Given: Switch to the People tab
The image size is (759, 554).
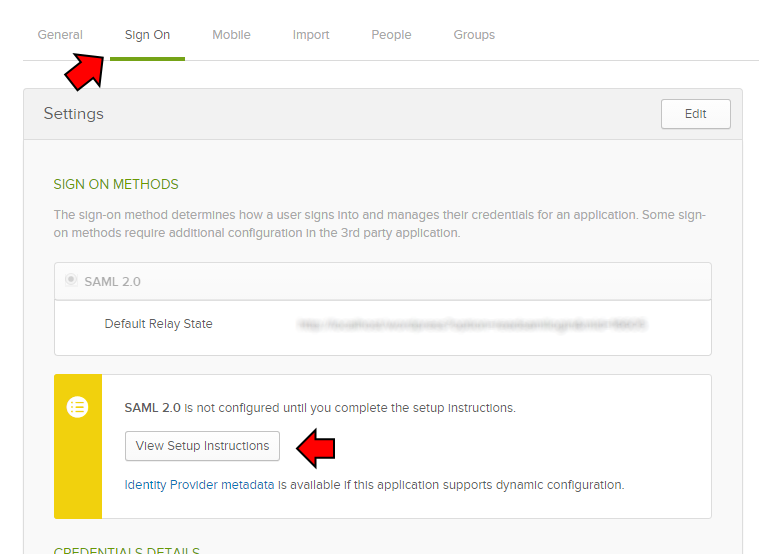Looking at the screenshot, I should click(x=391, y=35).
